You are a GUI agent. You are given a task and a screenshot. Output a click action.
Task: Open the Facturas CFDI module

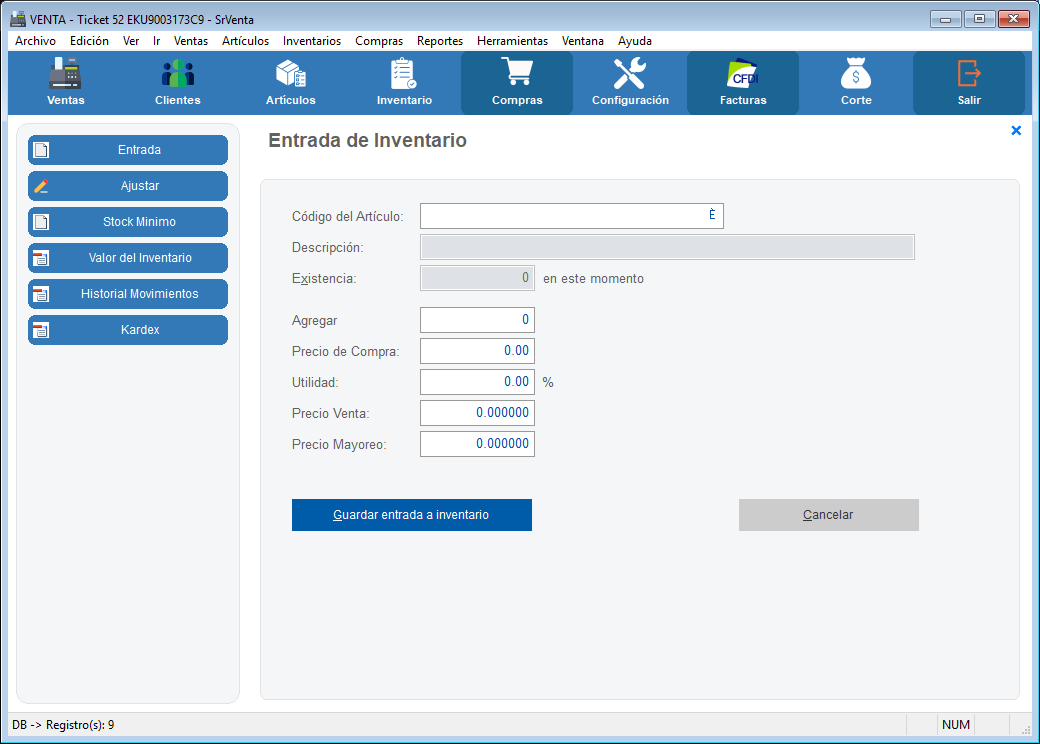743,82
